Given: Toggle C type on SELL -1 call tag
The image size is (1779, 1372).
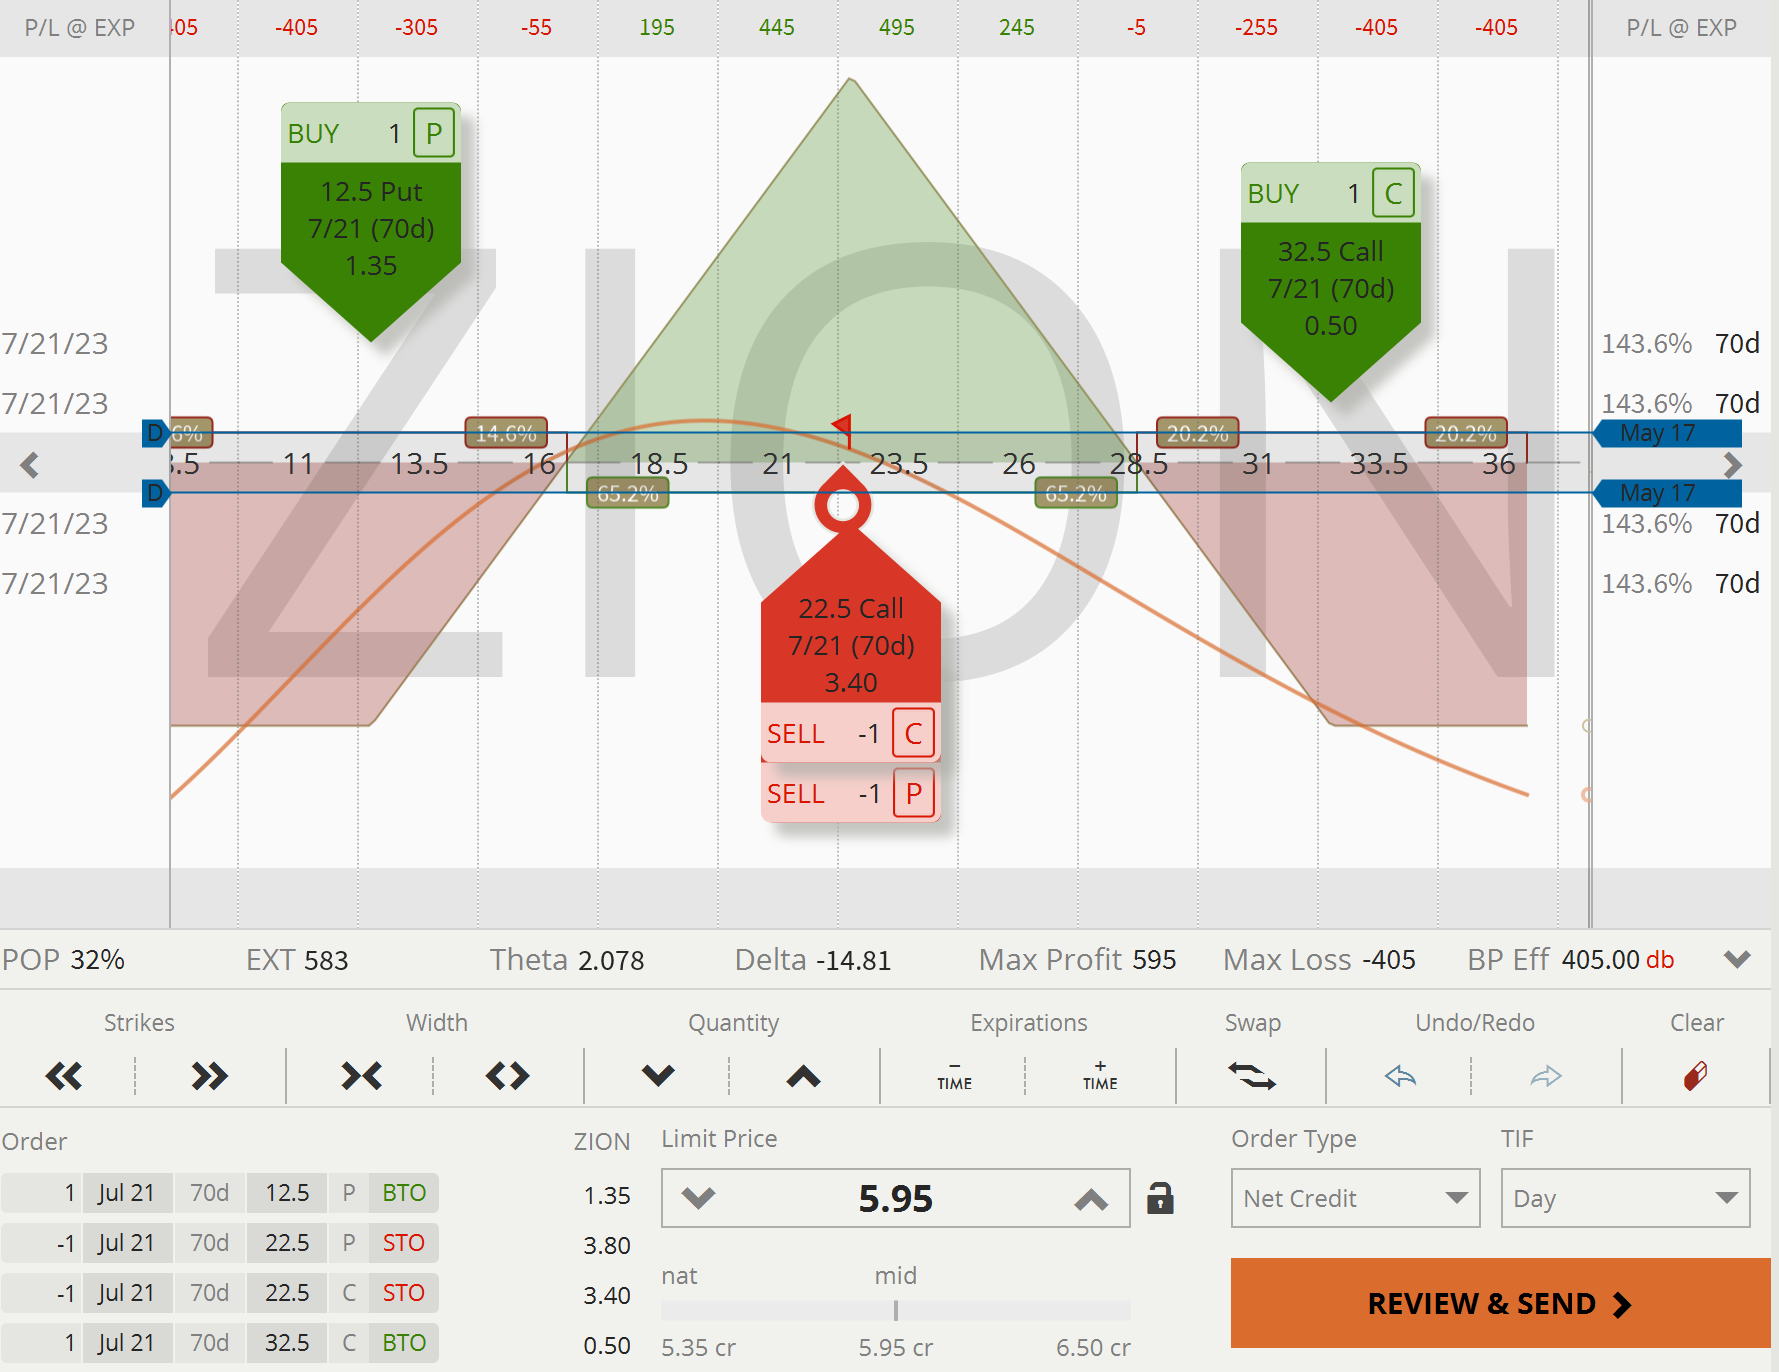Looking at the screenshot, I should click(x=913, y=734).
